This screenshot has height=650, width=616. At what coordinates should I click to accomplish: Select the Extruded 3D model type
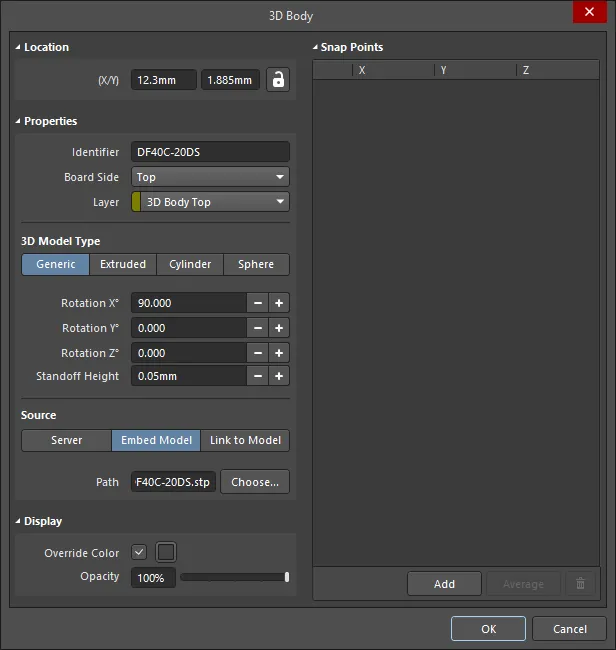point(123,264)
